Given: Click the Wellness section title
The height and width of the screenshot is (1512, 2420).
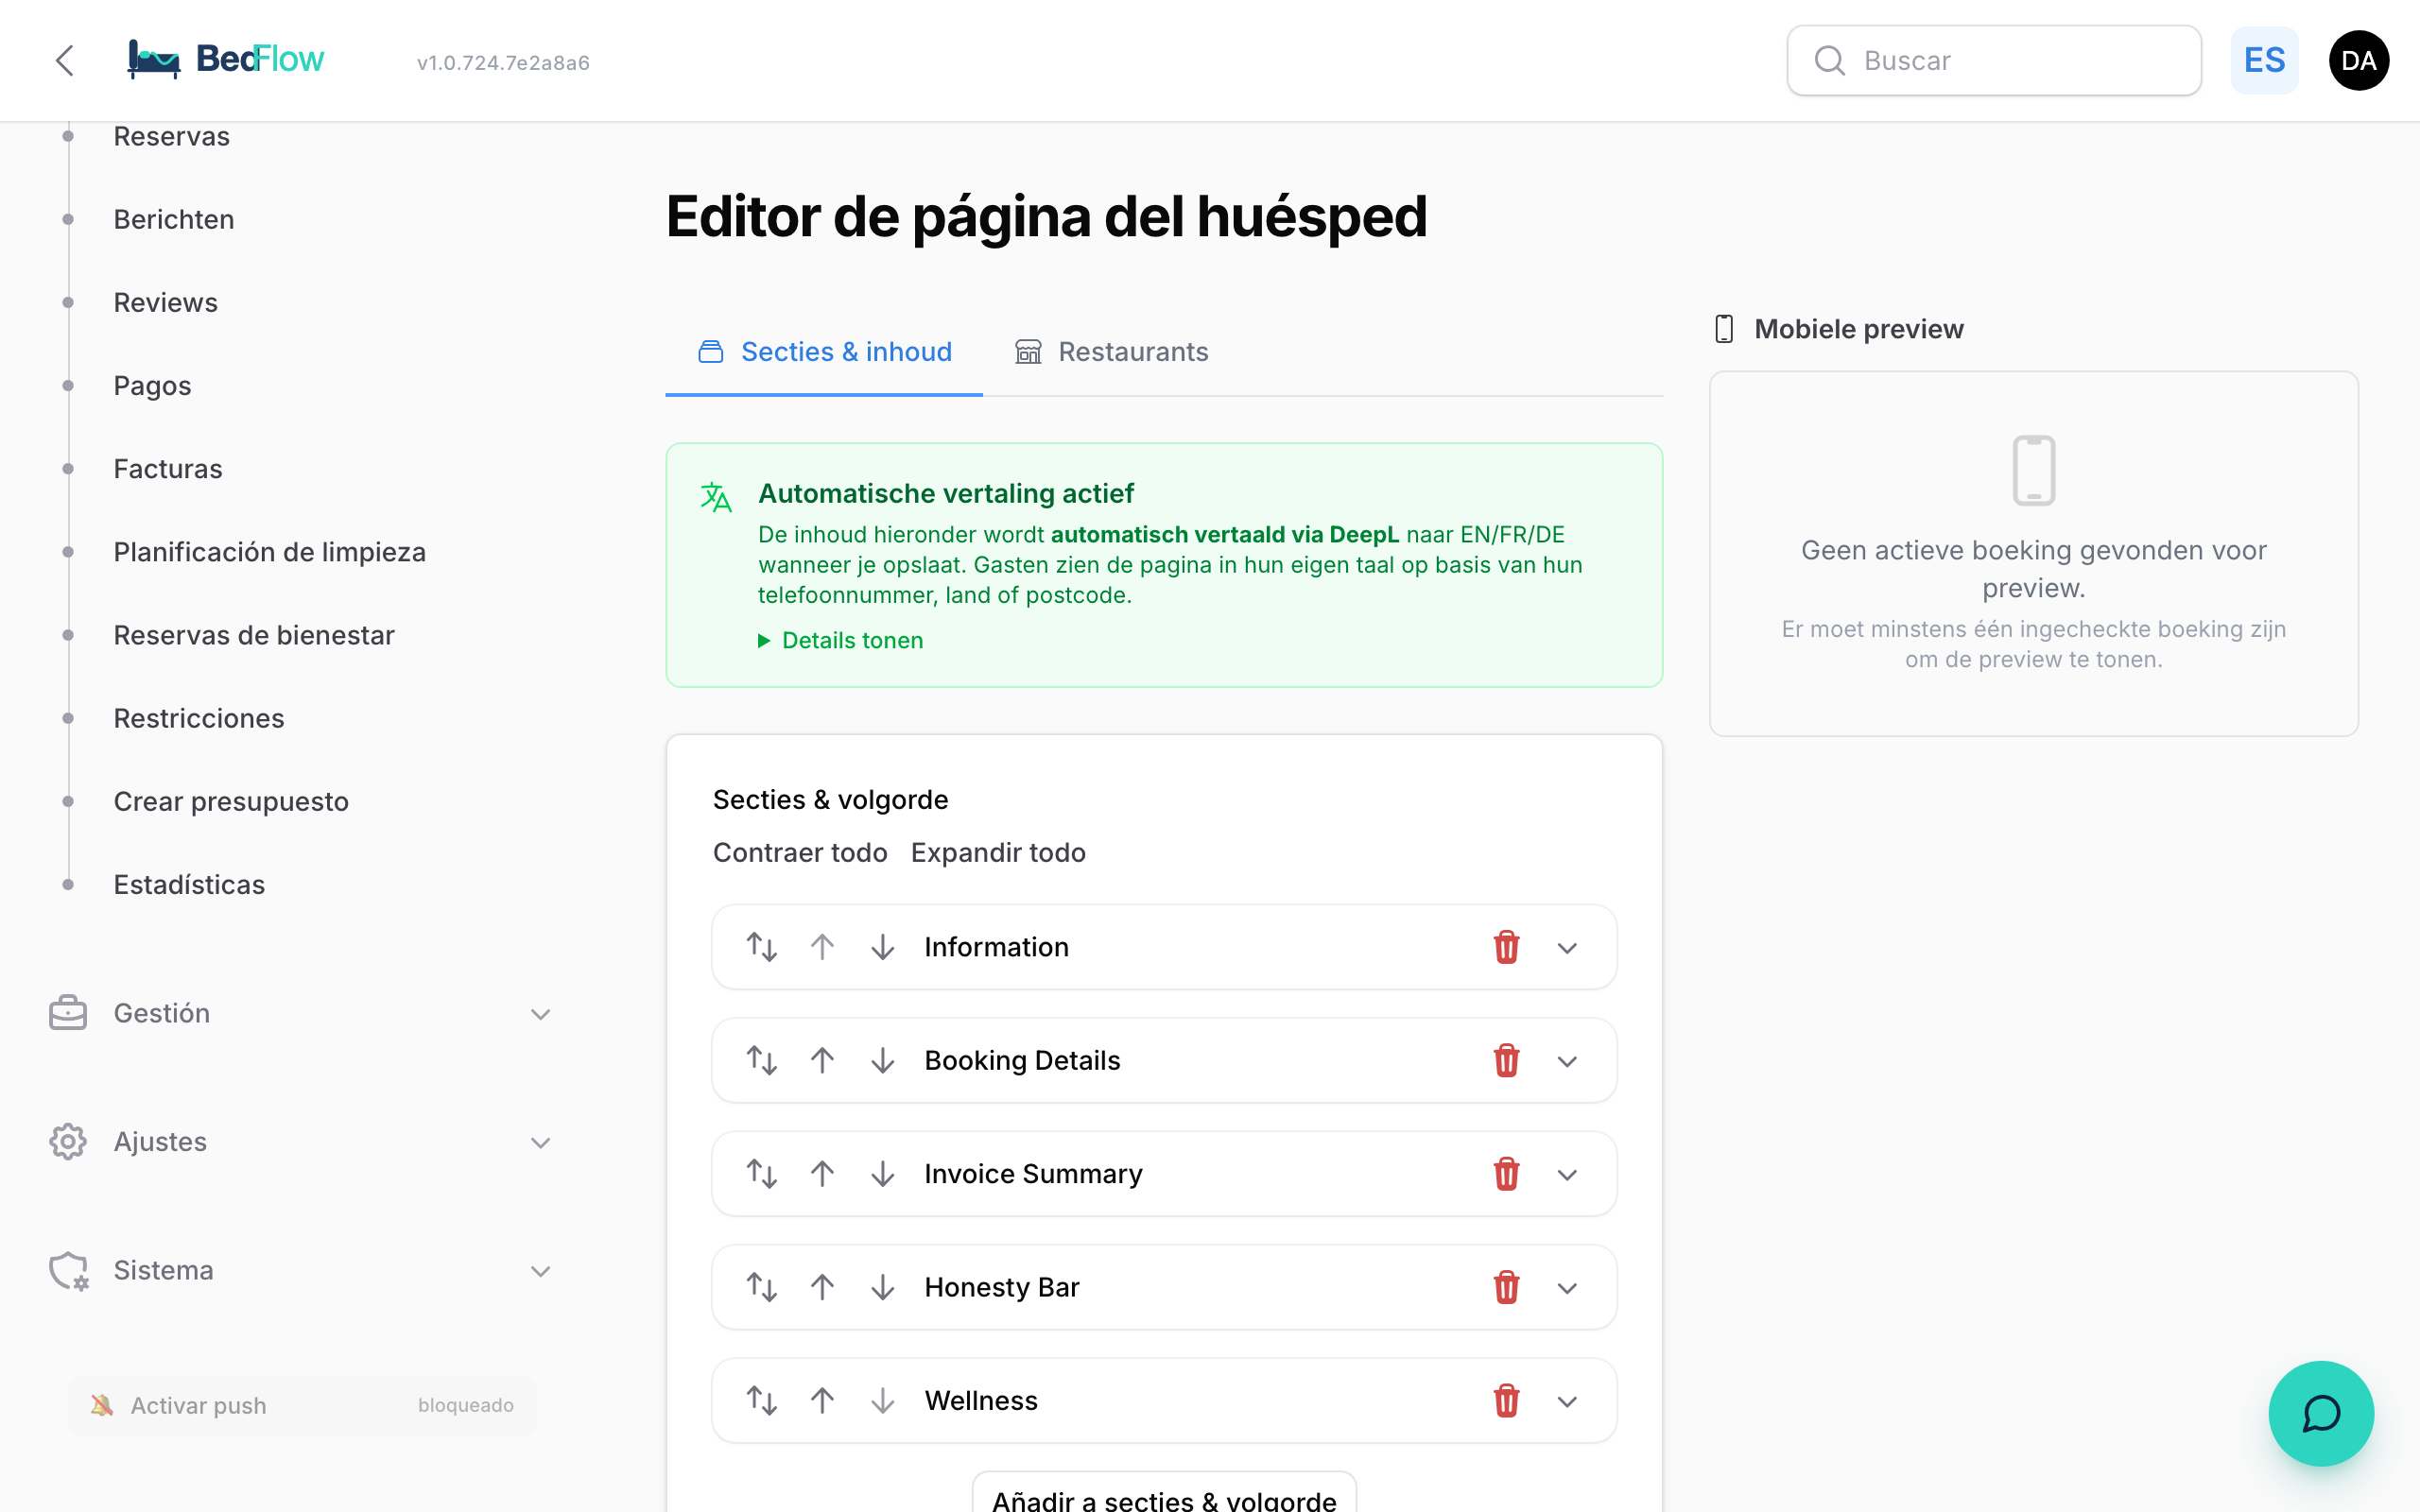Looking at the screenshot, I should pos(981,1400).
